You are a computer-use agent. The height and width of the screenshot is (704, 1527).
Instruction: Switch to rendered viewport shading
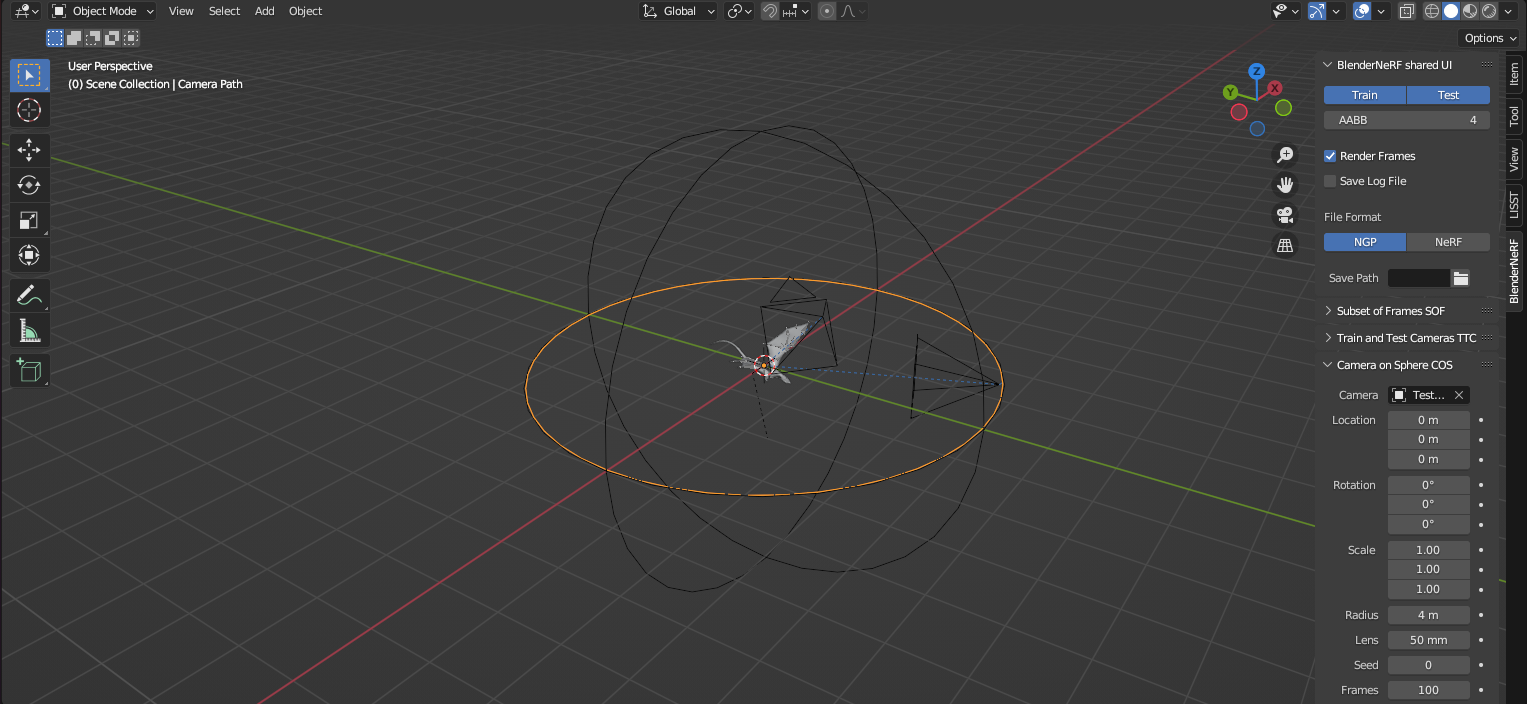tap(1489, 11)
